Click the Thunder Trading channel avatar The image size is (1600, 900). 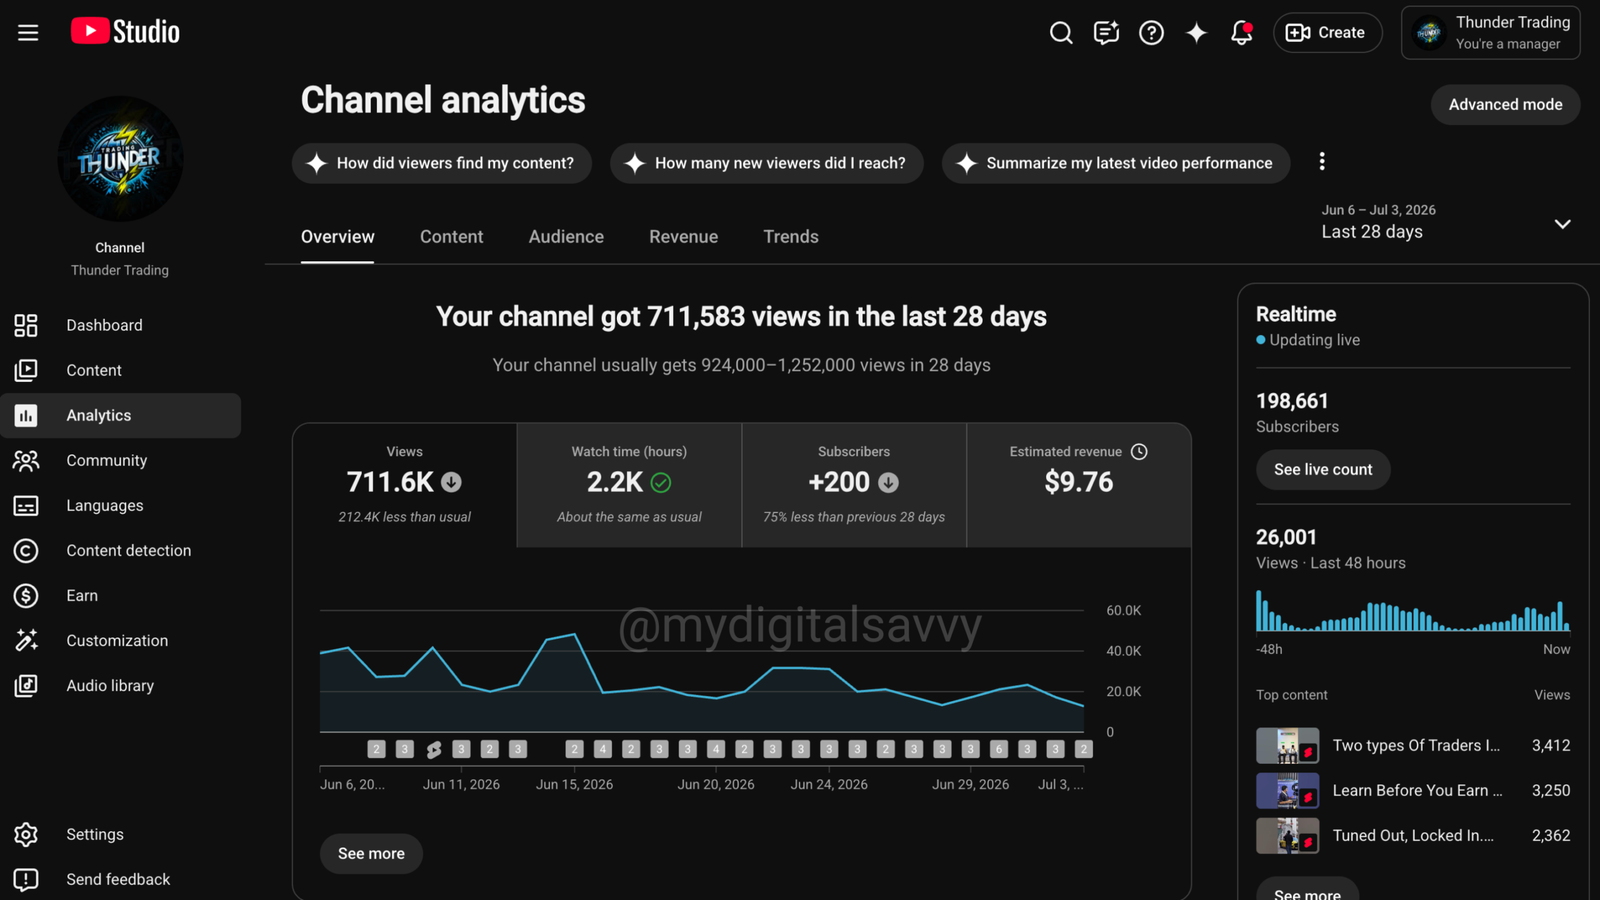tap(120, 158)
